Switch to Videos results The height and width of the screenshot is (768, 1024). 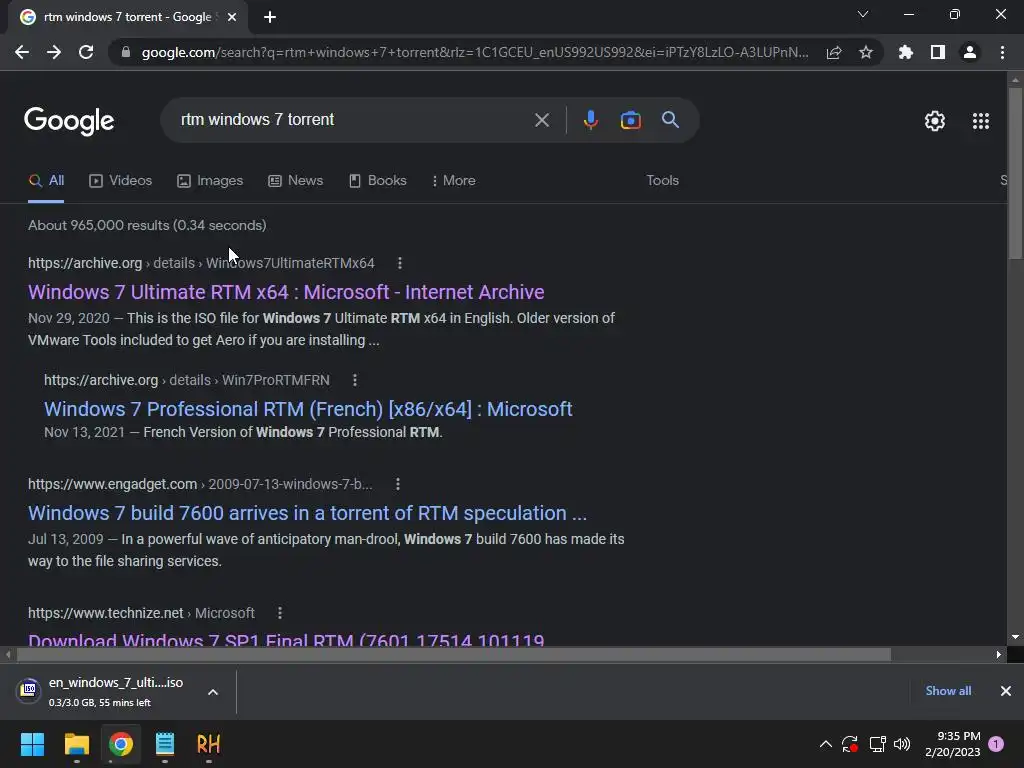[x=121, y=181]
